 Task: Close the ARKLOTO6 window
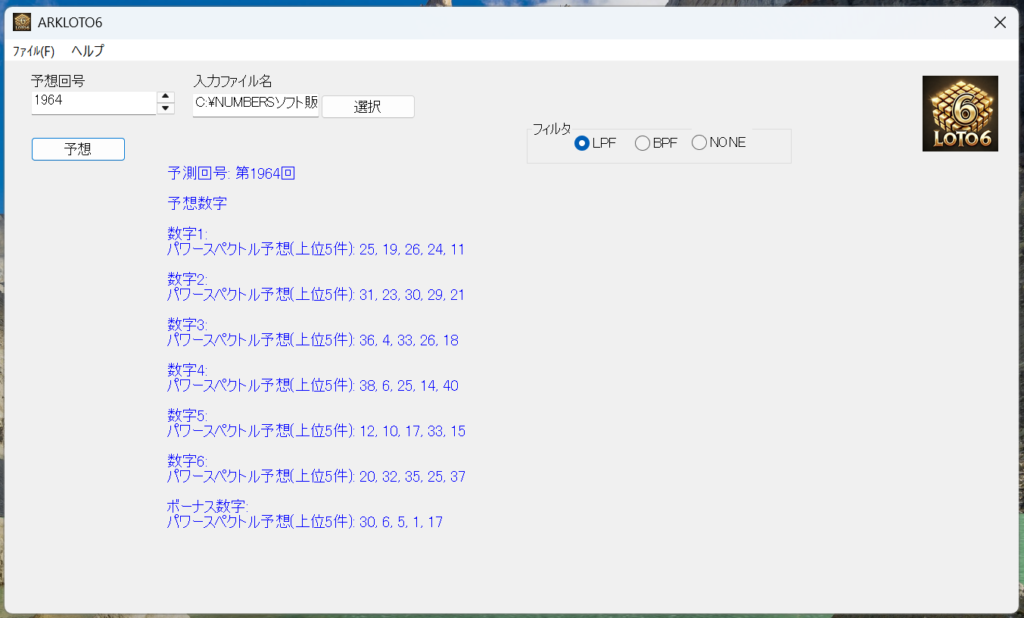[x=999, y=22]
